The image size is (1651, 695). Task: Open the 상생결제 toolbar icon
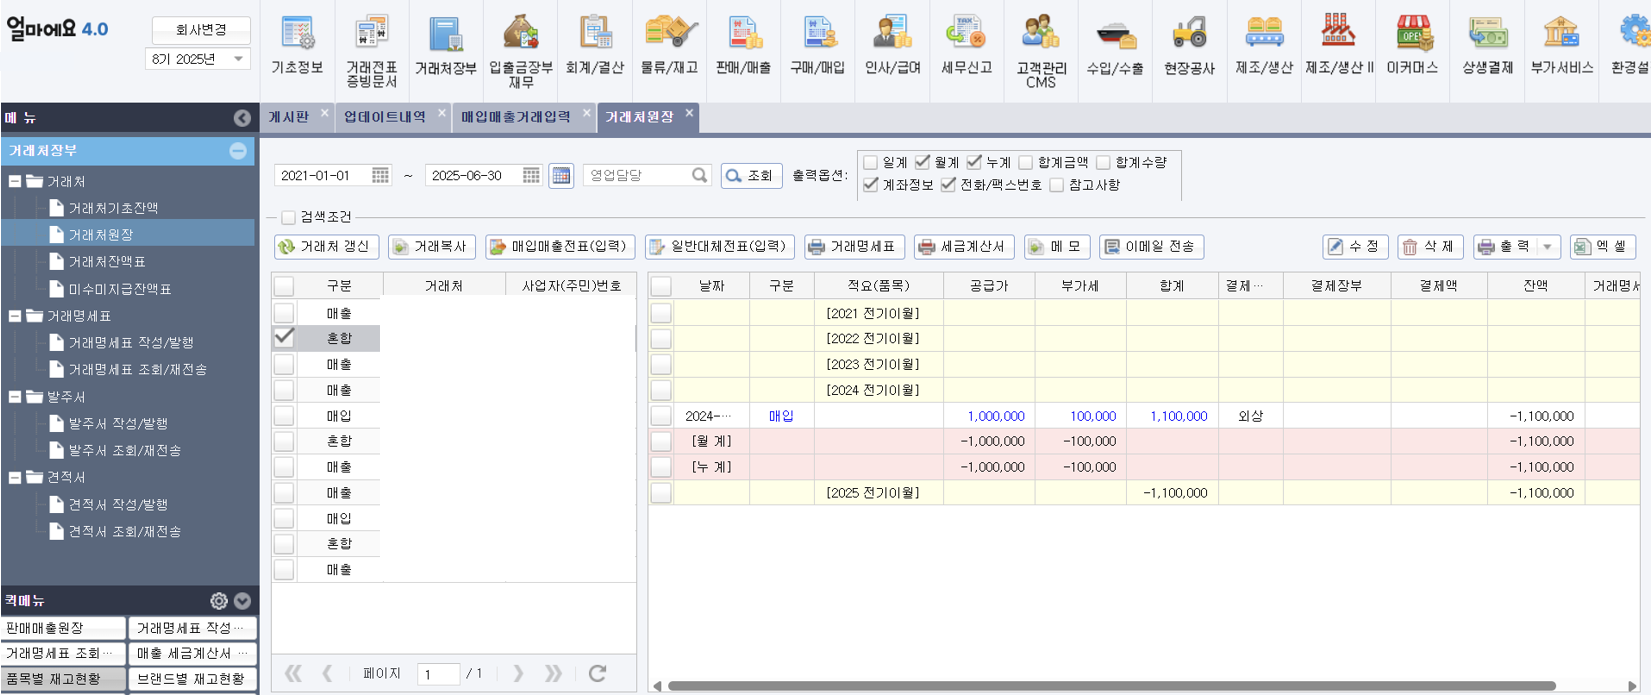pos(1487,44)
